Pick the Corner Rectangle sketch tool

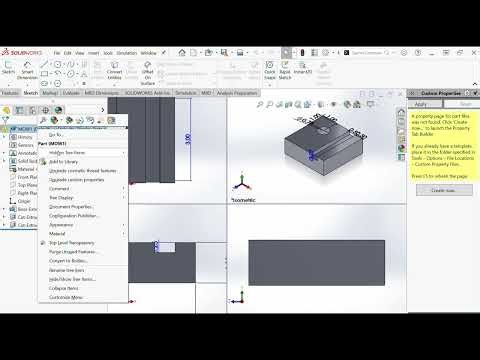[x=44, y=74]
